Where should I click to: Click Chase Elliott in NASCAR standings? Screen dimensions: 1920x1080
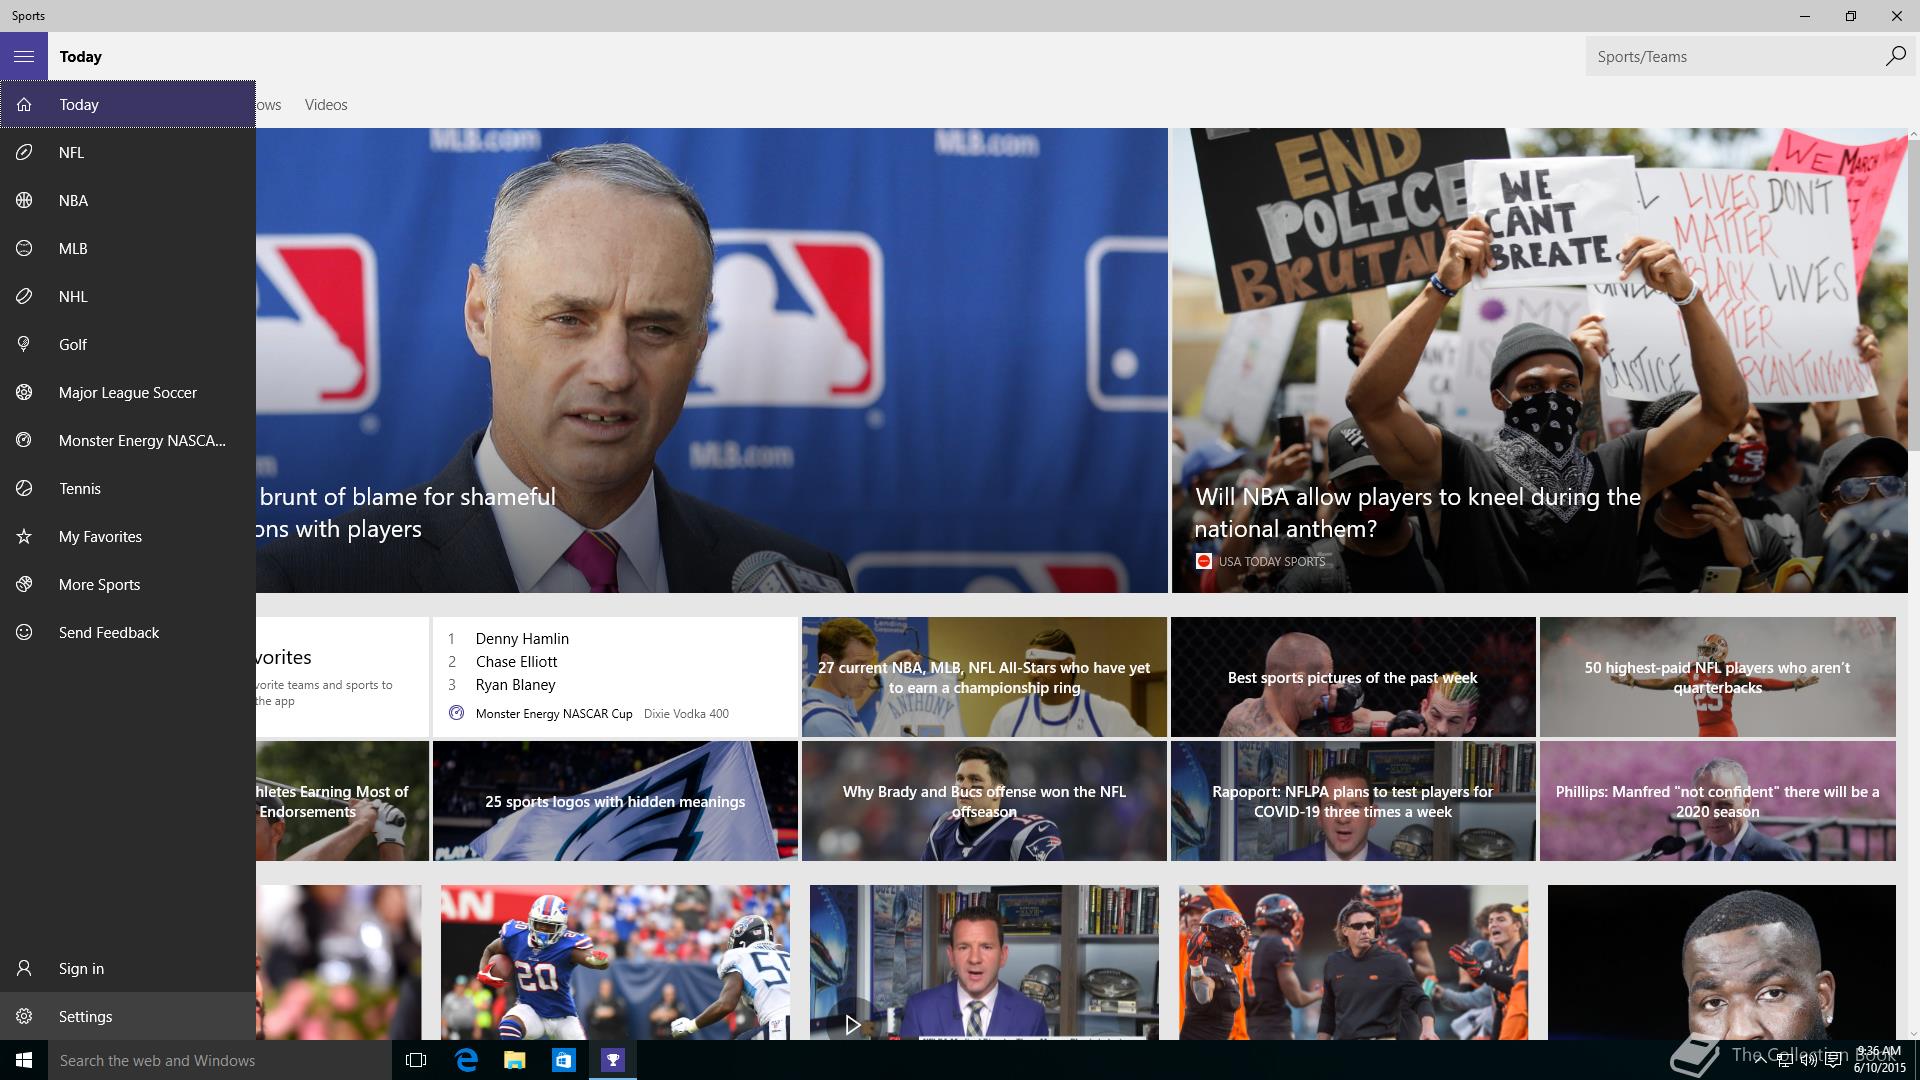[516, 661]
